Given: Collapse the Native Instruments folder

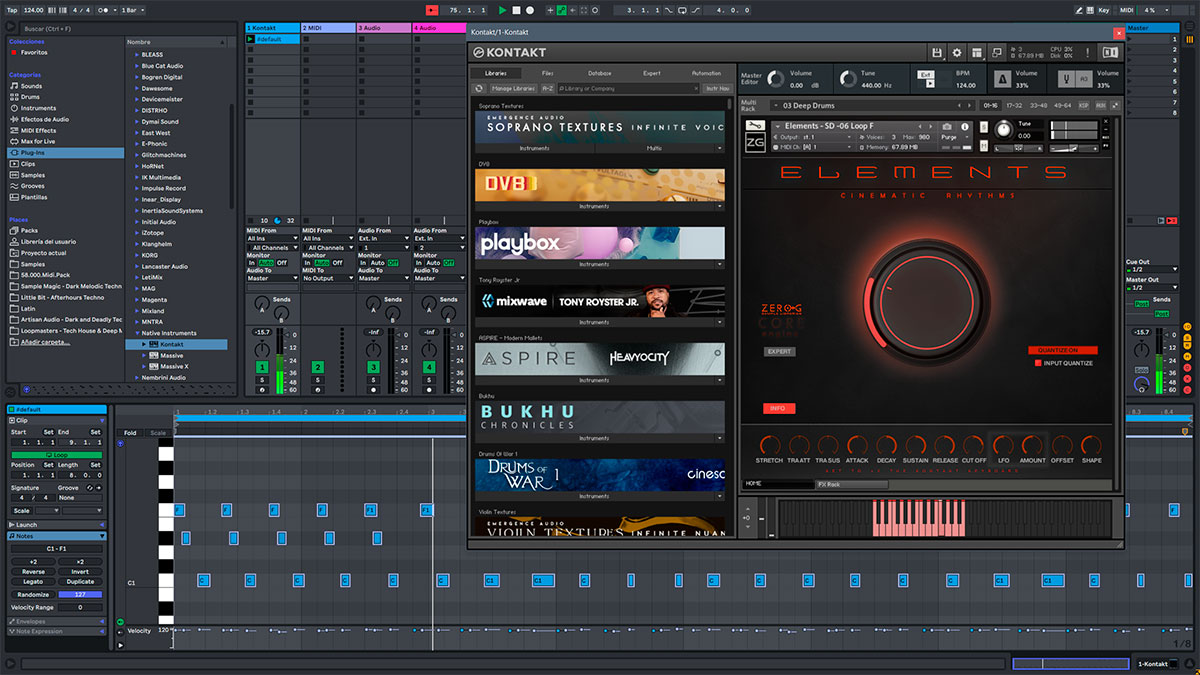Looking at the screenshot, I should [x=138, y=333].
